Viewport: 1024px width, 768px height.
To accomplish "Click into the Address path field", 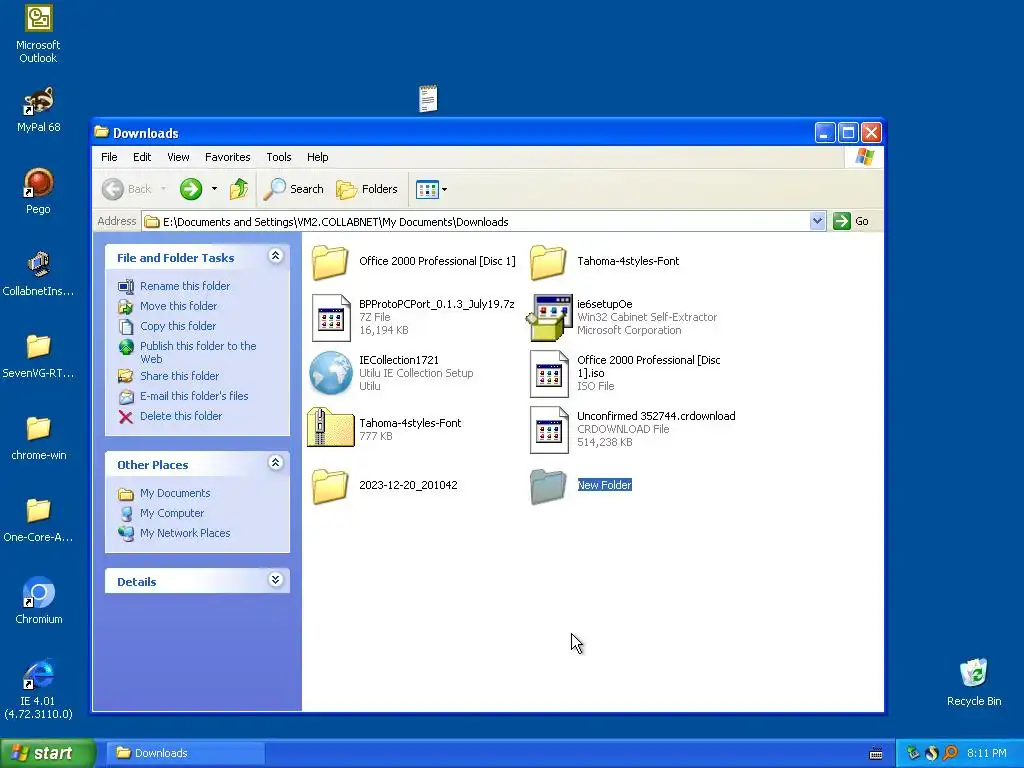I will 475,221.
